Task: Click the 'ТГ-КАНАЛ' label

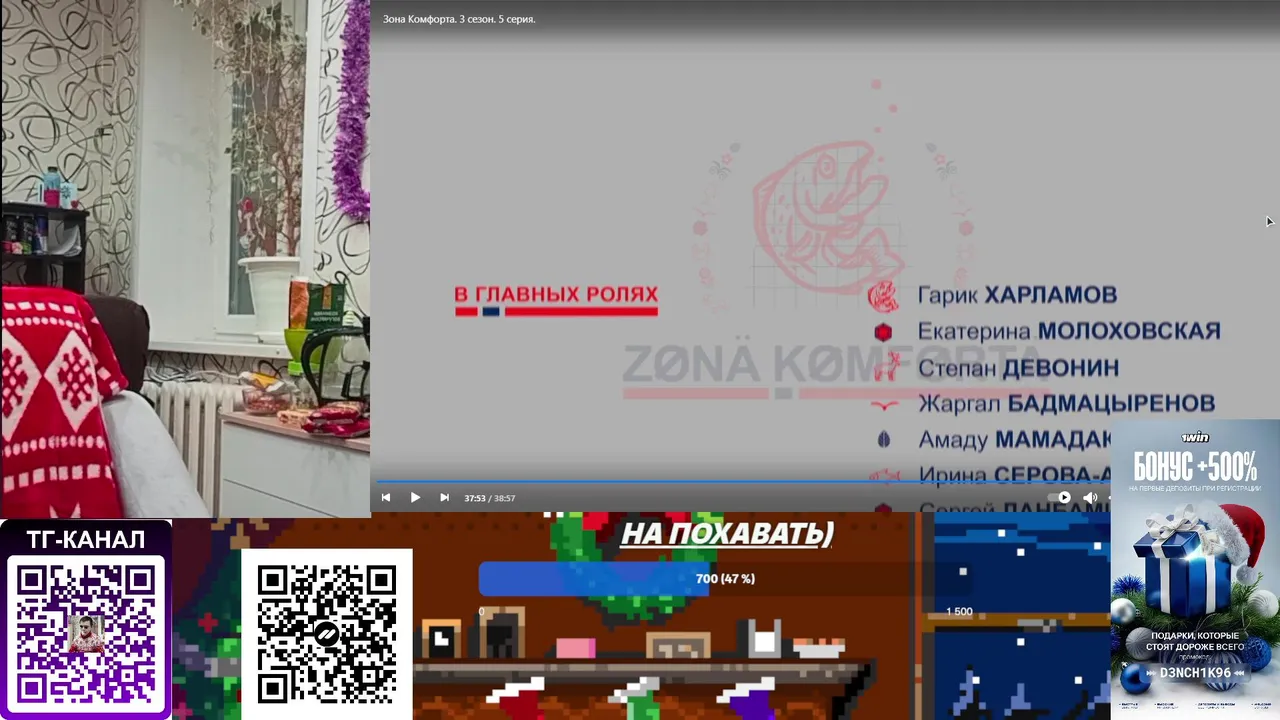Action: [x=86, y=540]
